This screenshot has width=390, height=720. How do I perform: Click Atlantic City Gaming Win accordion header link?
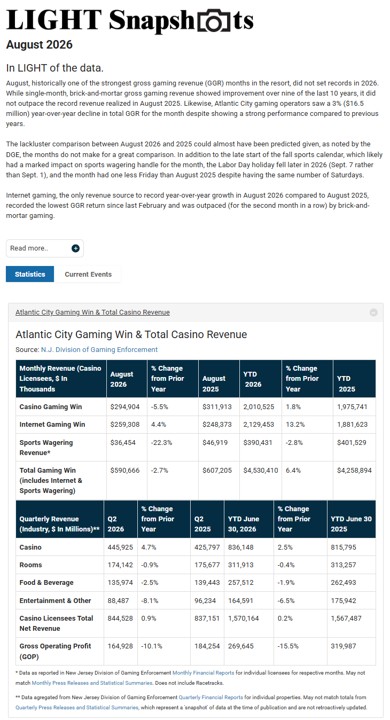coord(92,312)
